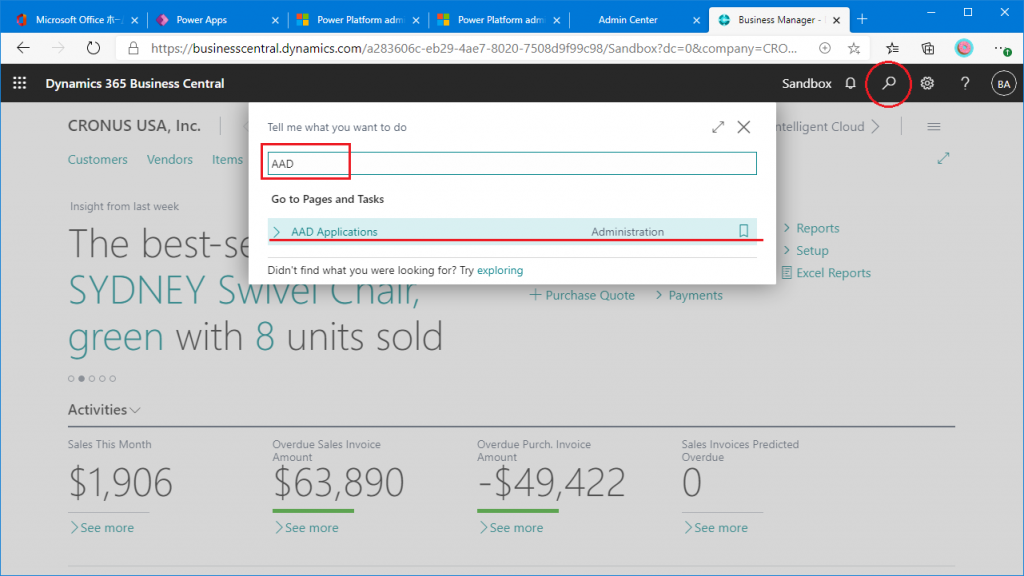The width and height of the screenshot is (1024, 576).
Task: Click the Sandbox environment label
Action: [x=807, y=84]
